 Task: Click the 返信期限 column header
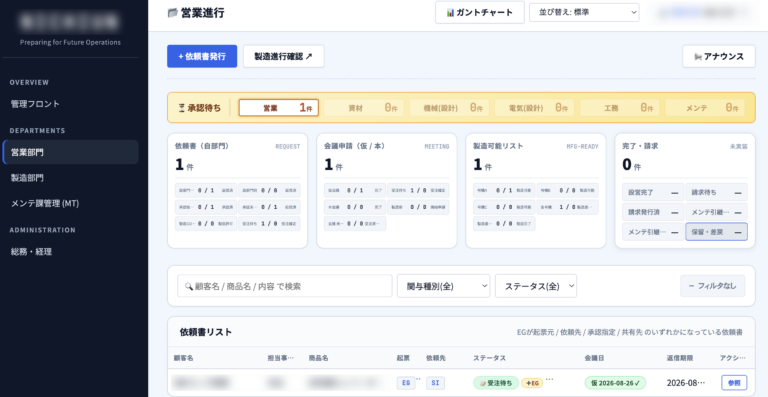680,358
